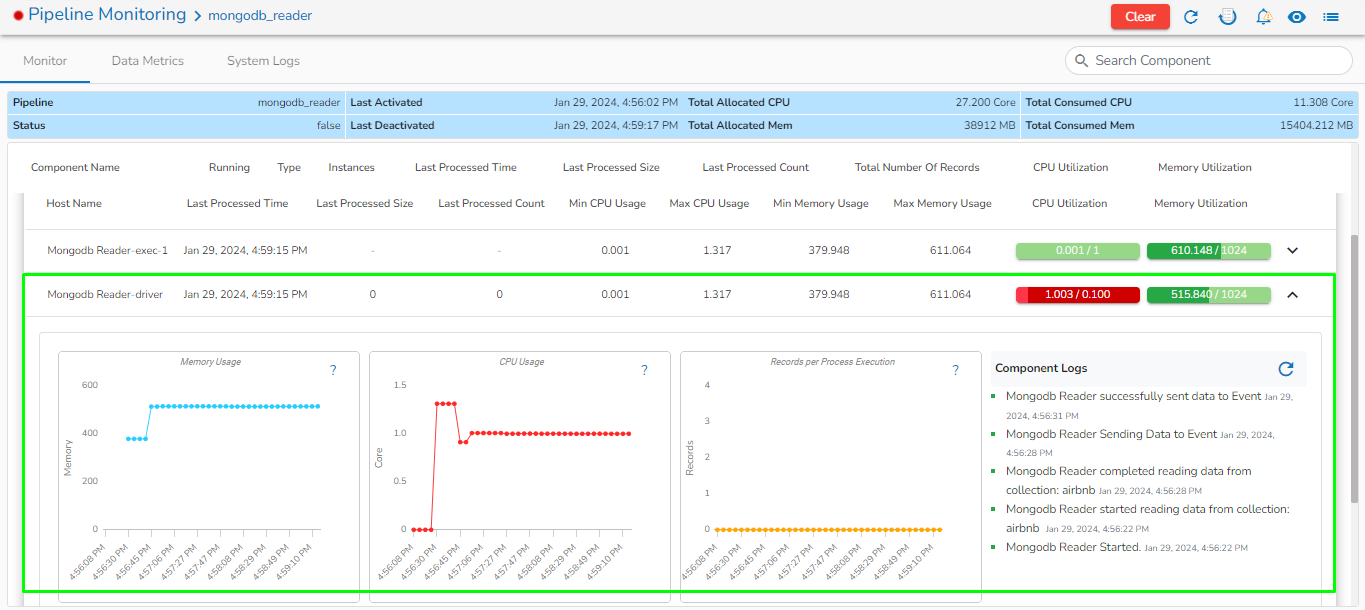The width and height of the screenshot is (1365, 610).
Task: Select the Monitor tab
Action: [x=45, y=61]
